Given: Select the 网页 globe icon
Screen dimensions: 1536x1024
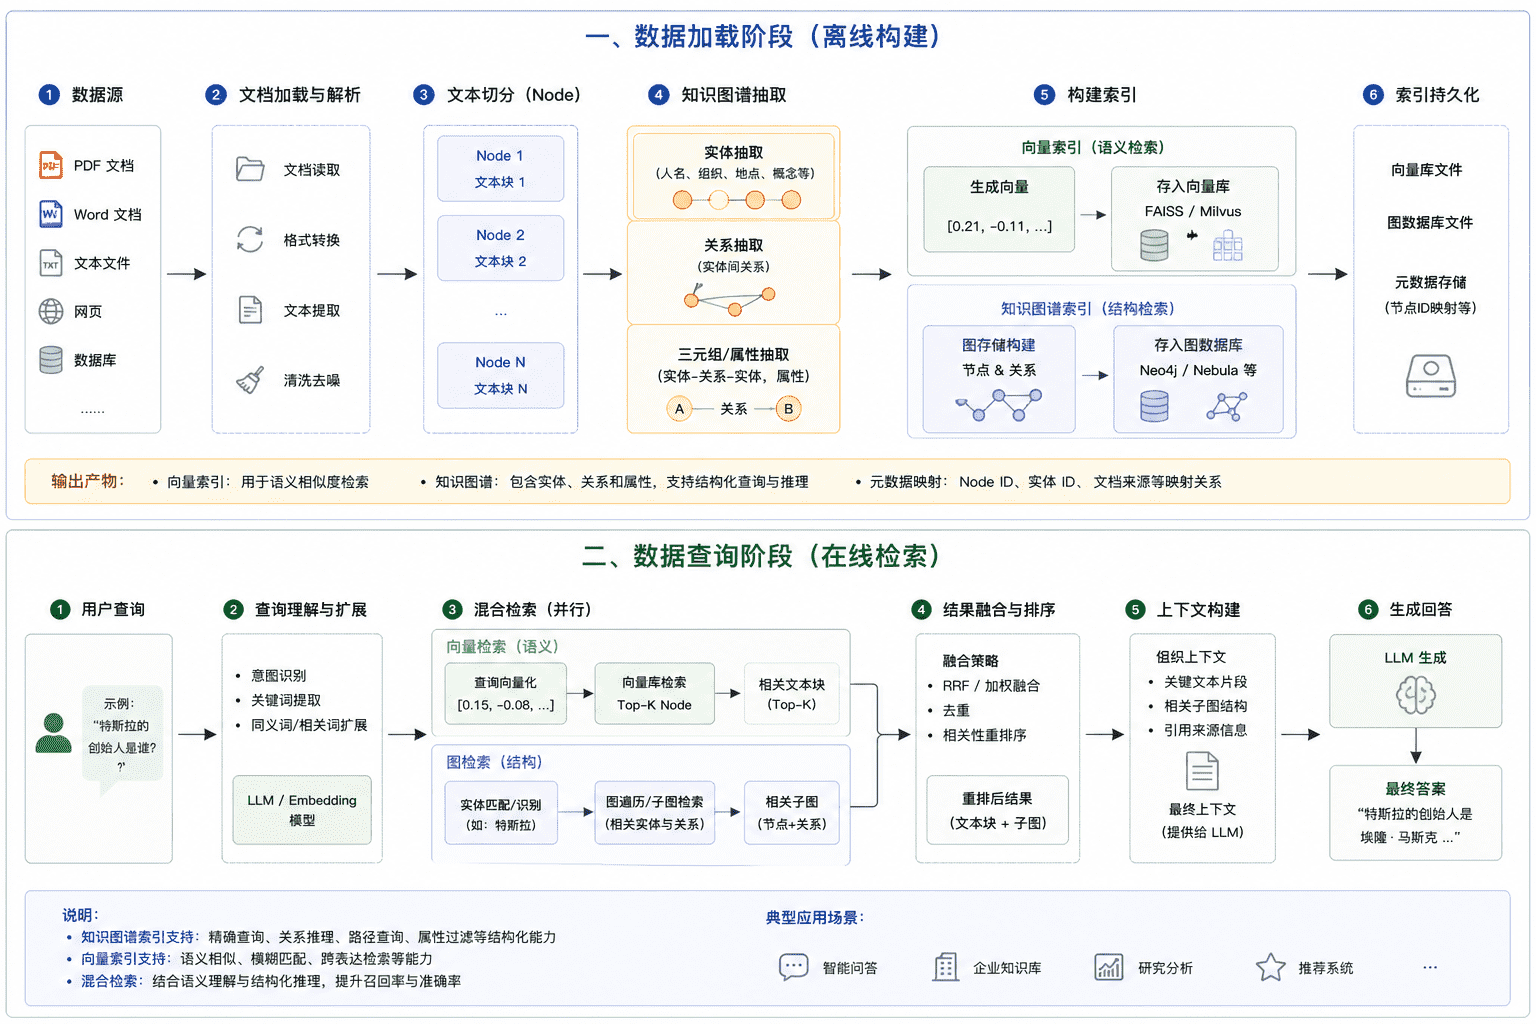Looking at the screenshot, I should [x=51, y=311].
